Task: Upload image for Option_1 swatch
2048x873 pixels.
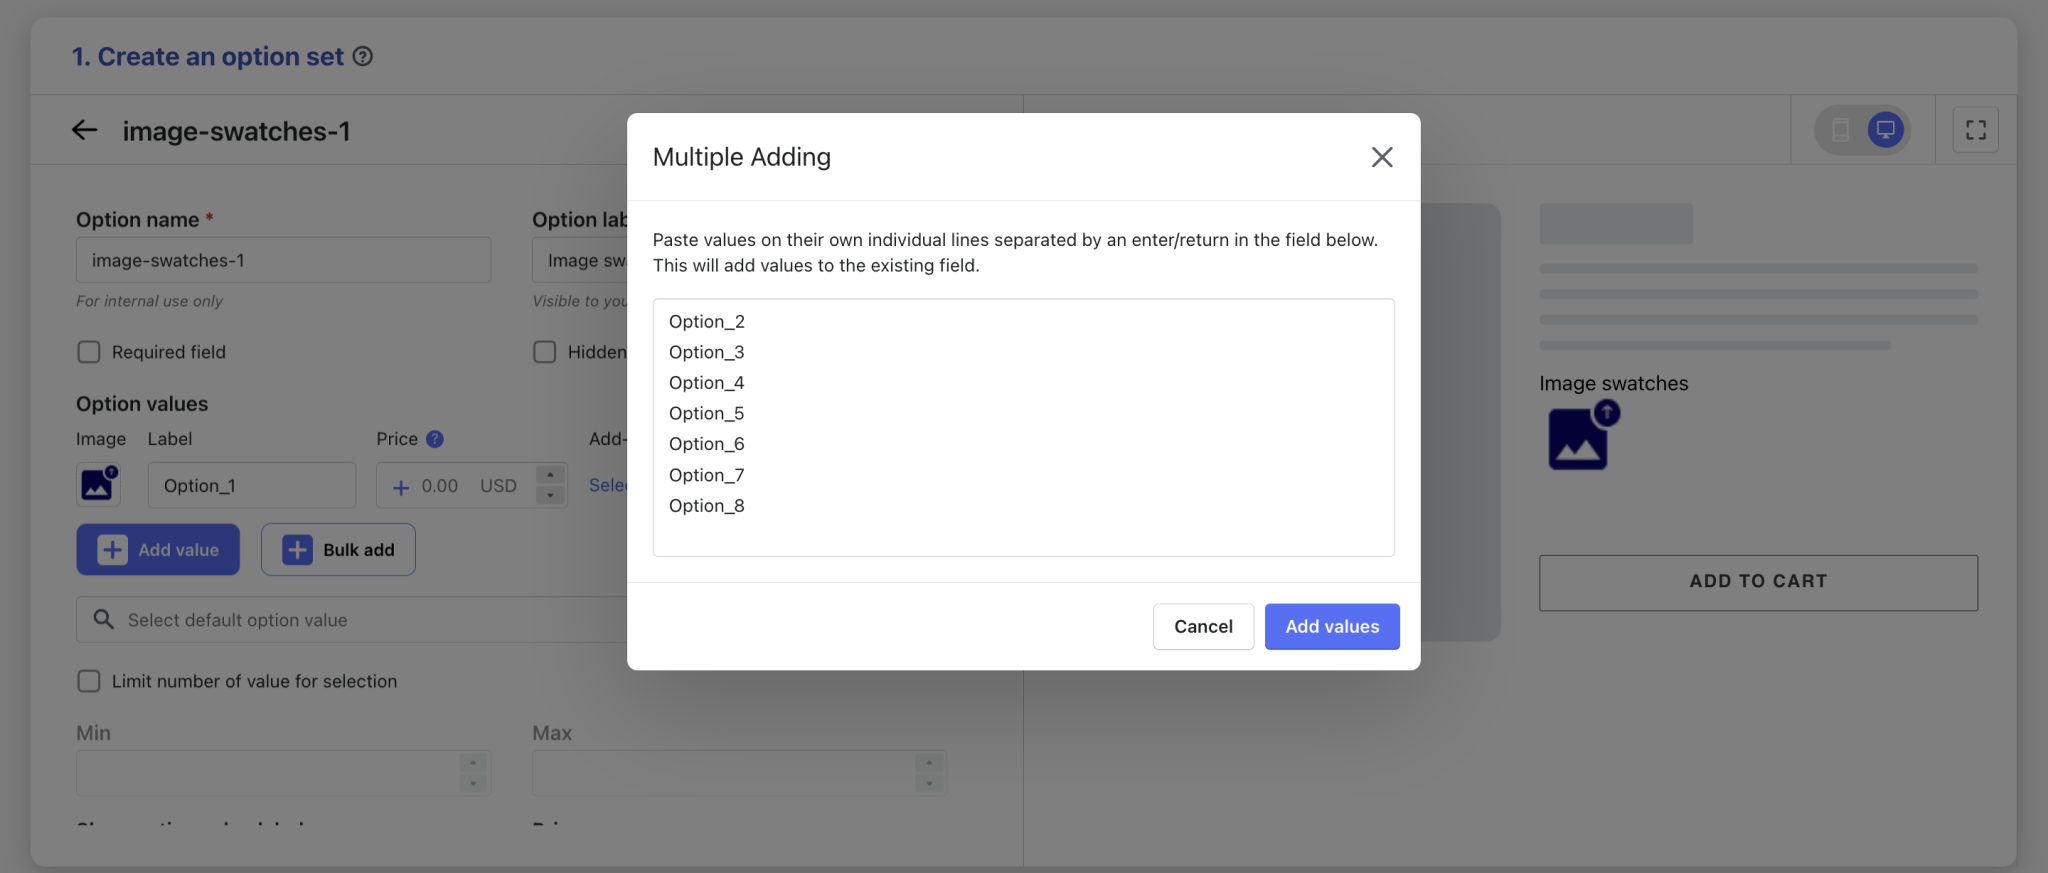Action: [x=98, y=485]
